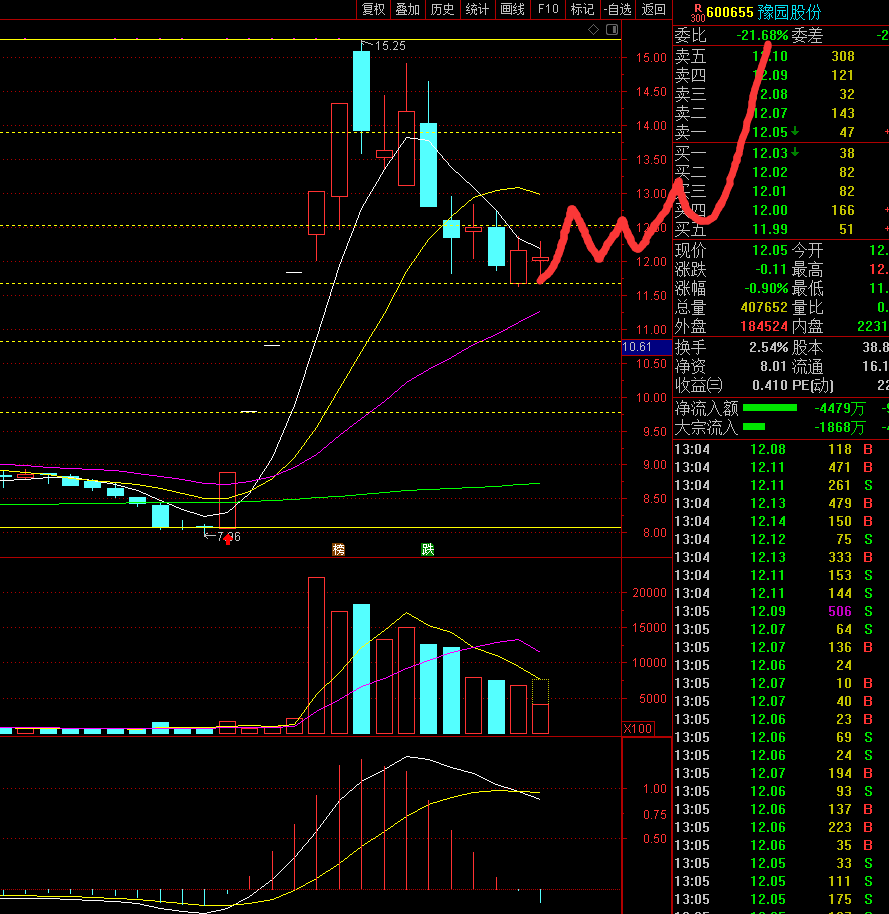Open the 榜 marker under the K-line chart
The image size is (889, 914).
pyautogui.click(x=338, y=549)
